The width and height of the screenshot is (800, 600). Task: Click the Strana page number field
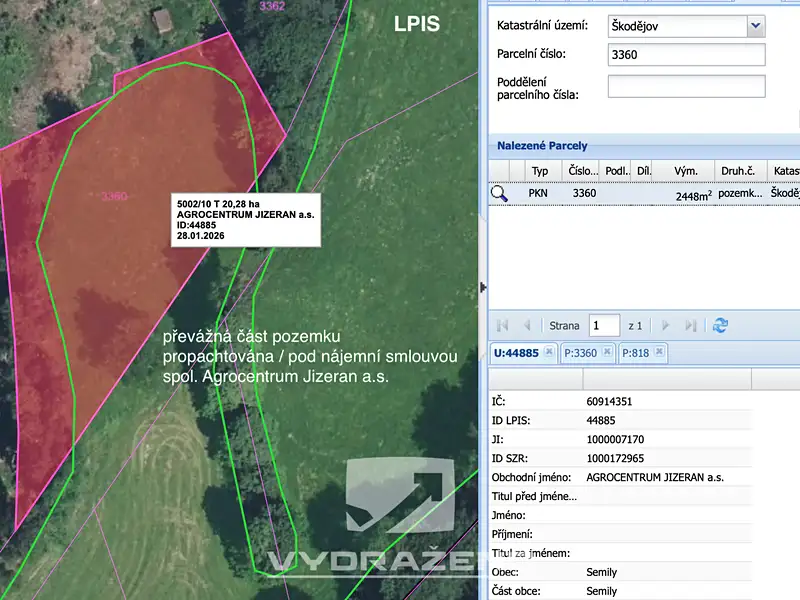[x=604, y=326]
